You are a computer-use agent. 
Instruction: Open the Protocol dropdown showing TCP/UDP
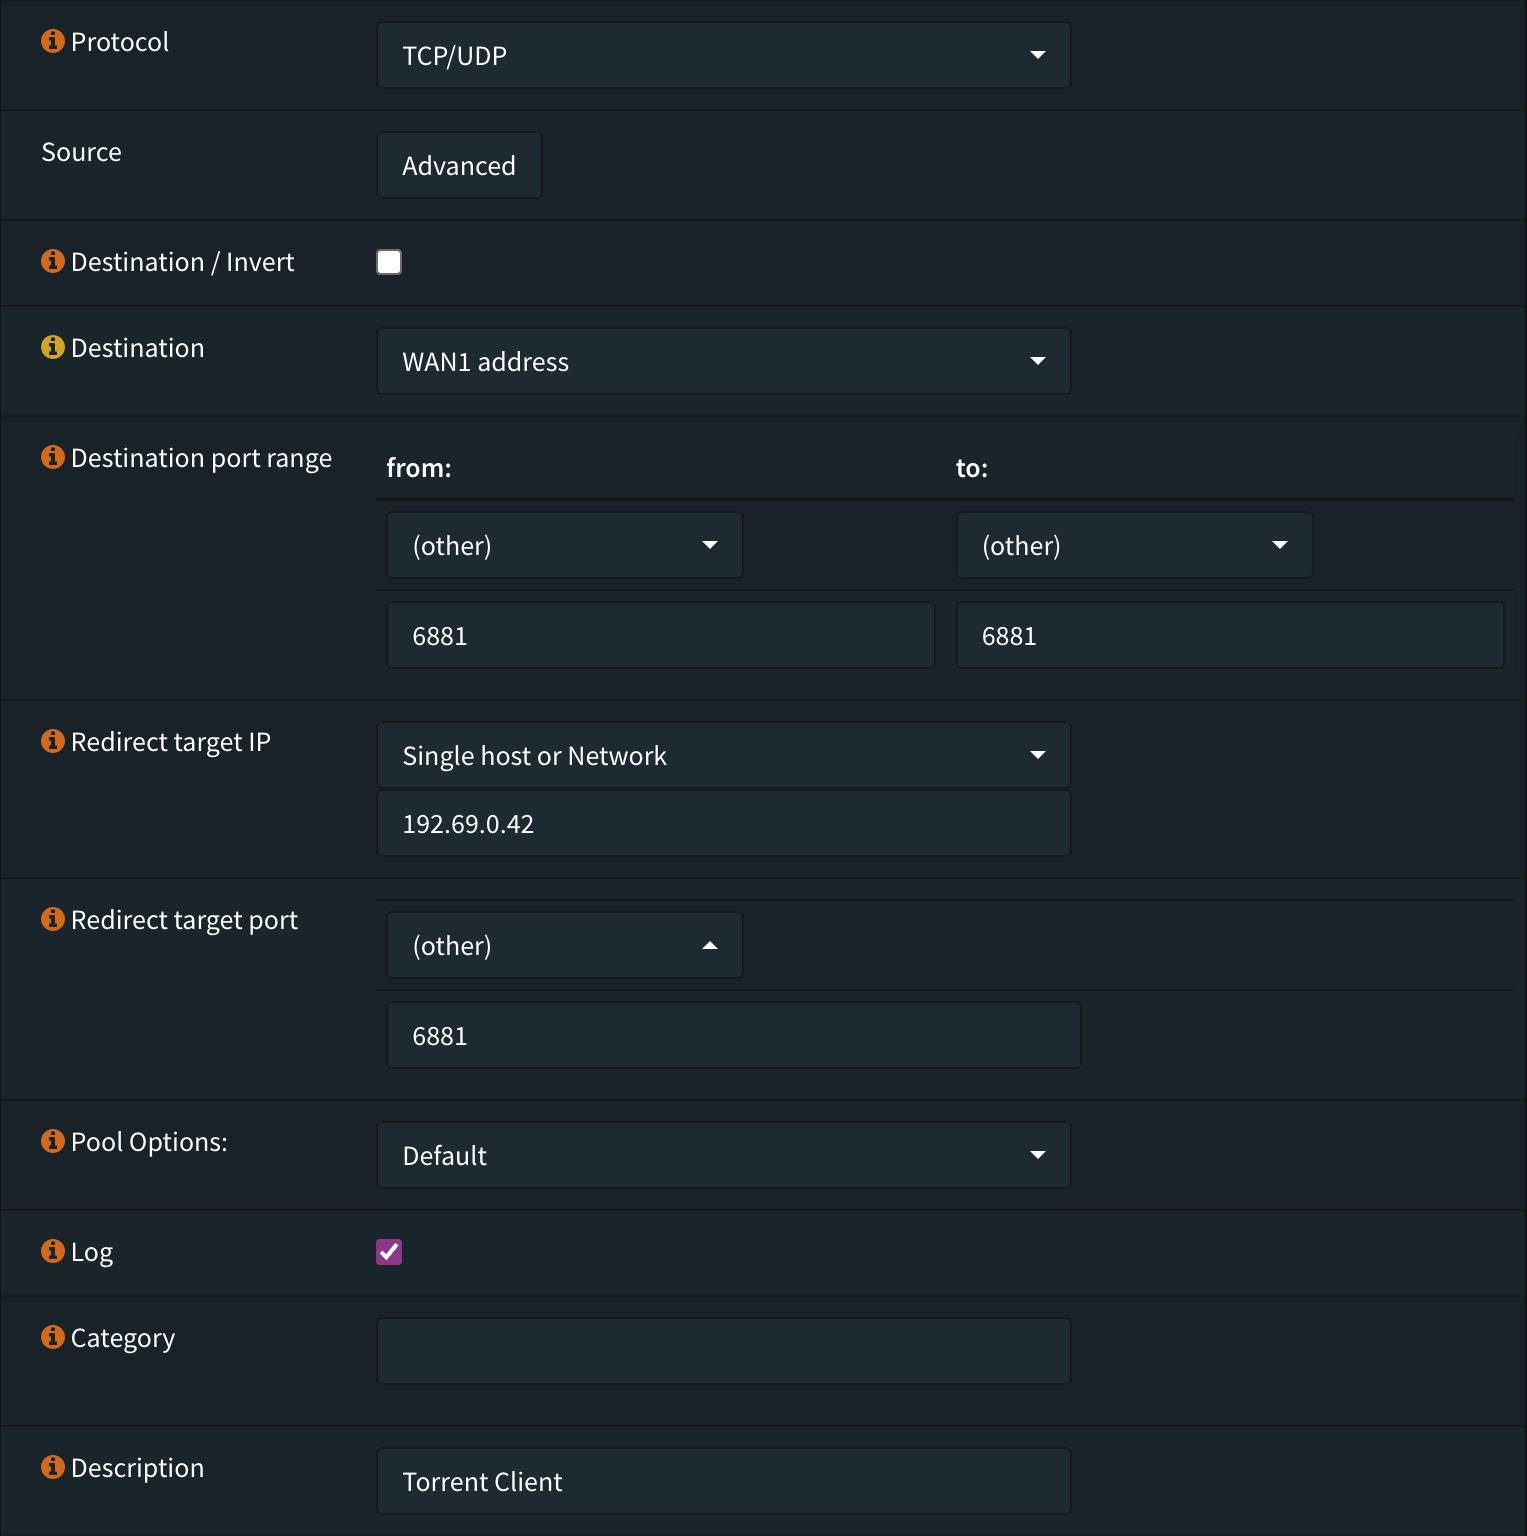click(723, 55)
